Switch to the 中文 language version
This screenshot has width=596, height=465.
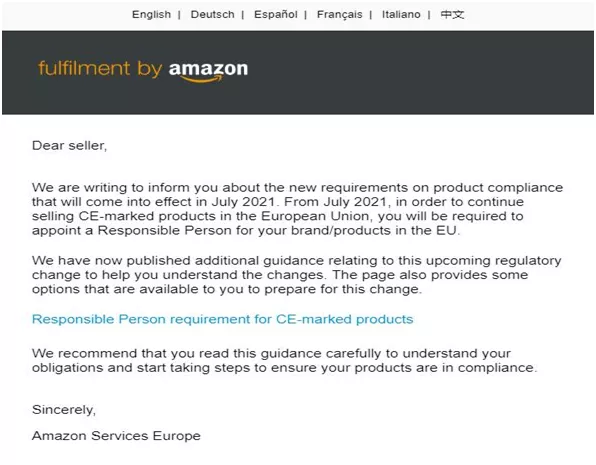[452, 14]
